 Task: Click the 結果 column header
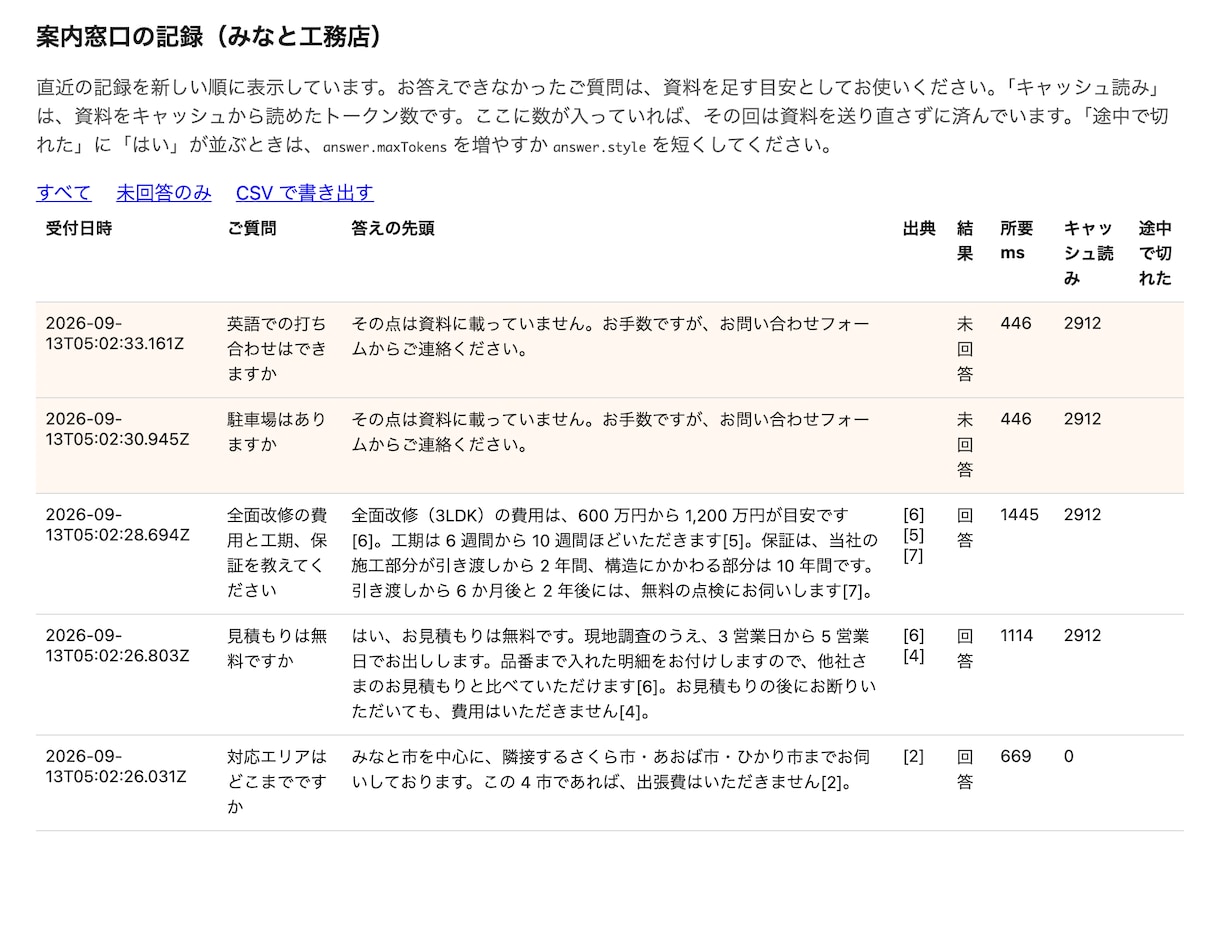tap(965, 241)
